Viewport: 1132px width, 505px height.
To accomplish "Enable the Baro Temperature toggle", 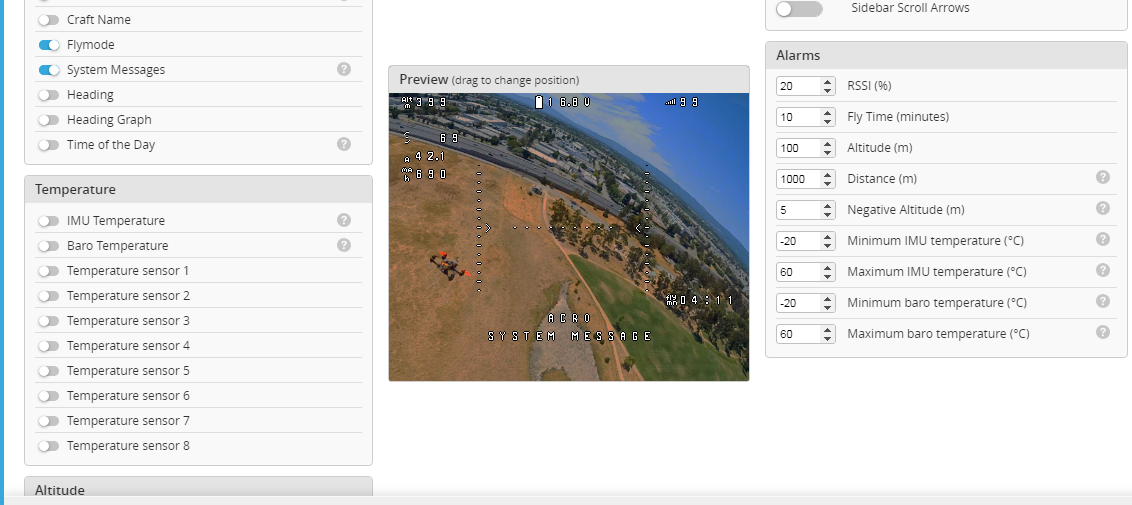I will pyautogui.click(x=48, y=246).
